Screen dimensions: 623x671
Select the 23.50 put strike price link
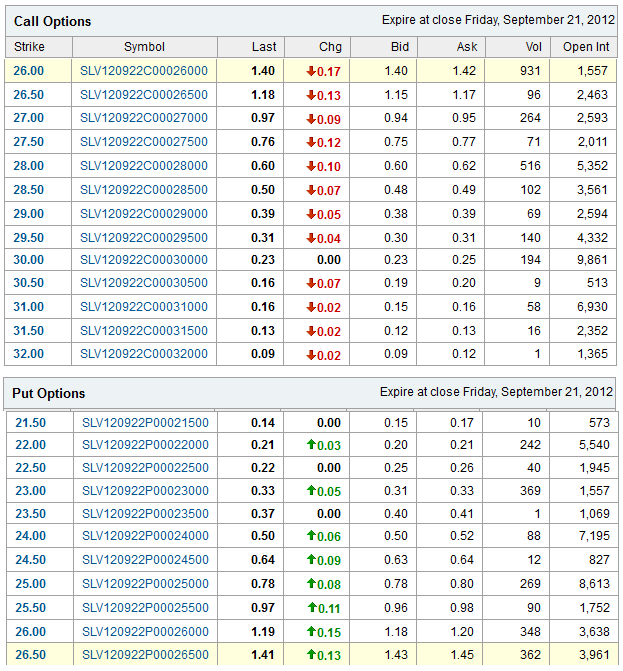30,513
